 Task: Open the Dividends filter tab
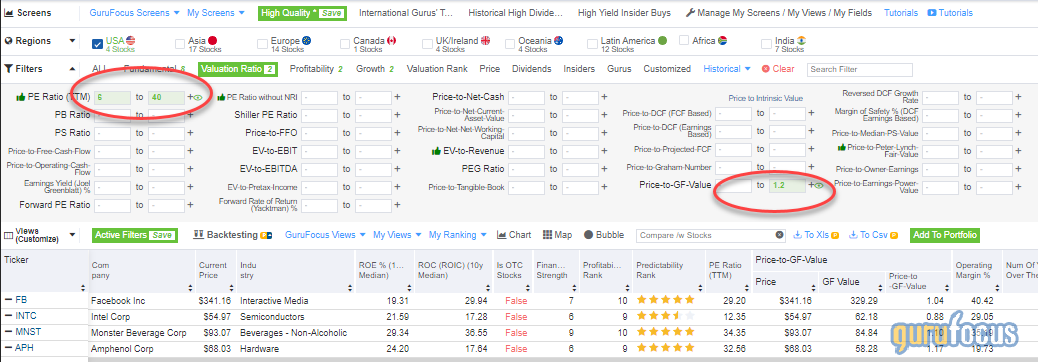[x=532, y=69]
